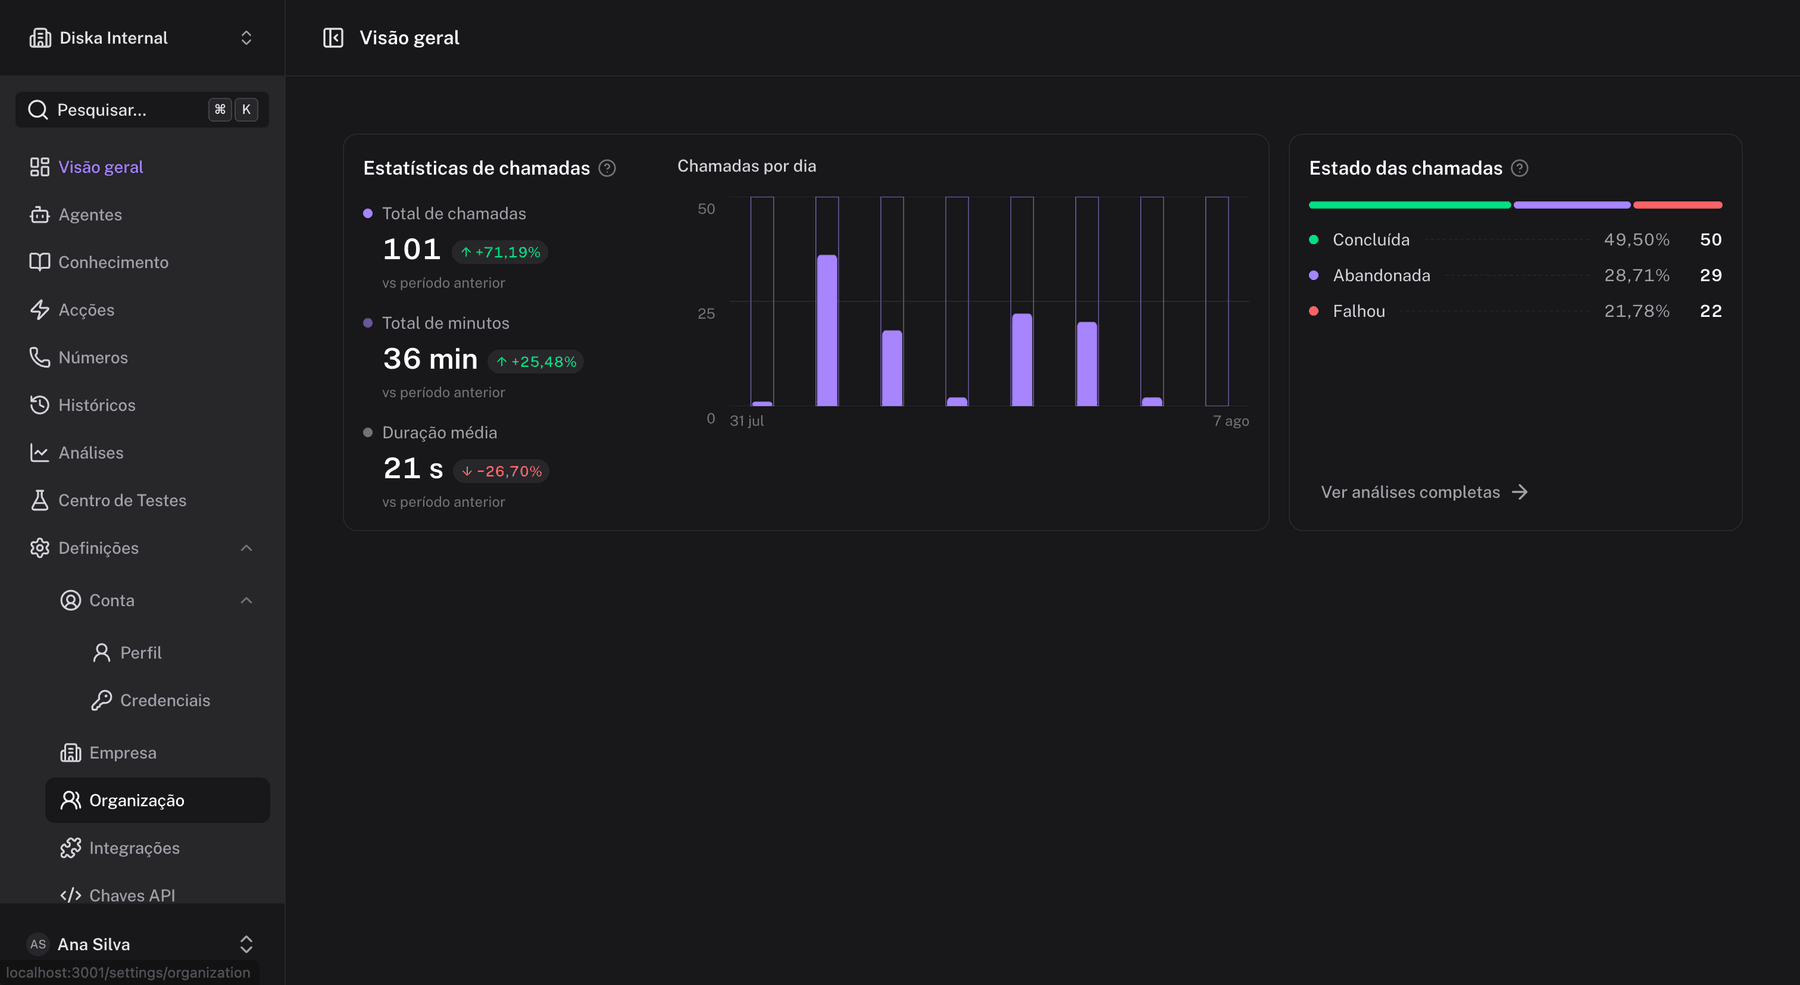
Task: Collapse the Definições section chevron
Action: click(246, 548)
